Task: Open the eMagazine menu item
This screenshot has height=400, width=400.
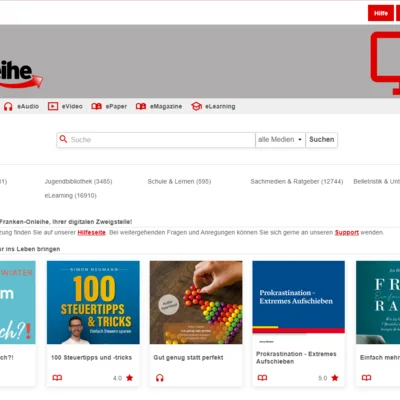Action: click(166, 106)
